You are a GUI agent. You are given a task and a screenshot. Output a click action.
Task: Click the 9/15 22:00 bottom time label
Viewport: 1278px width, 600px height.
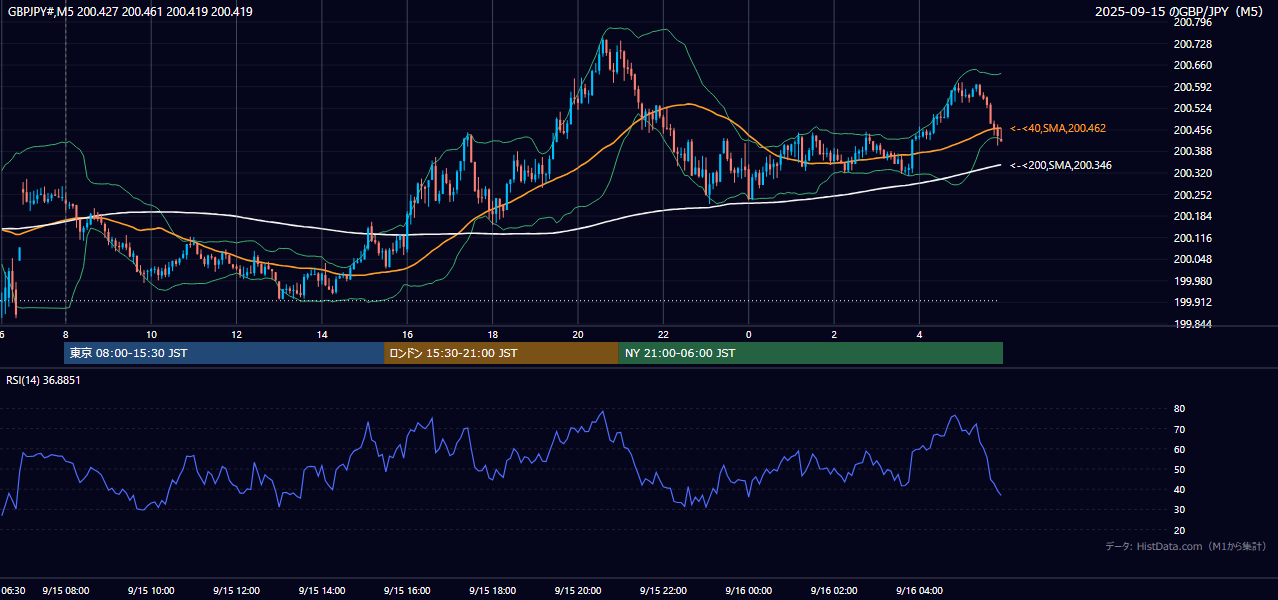click(x=663, y=591)
